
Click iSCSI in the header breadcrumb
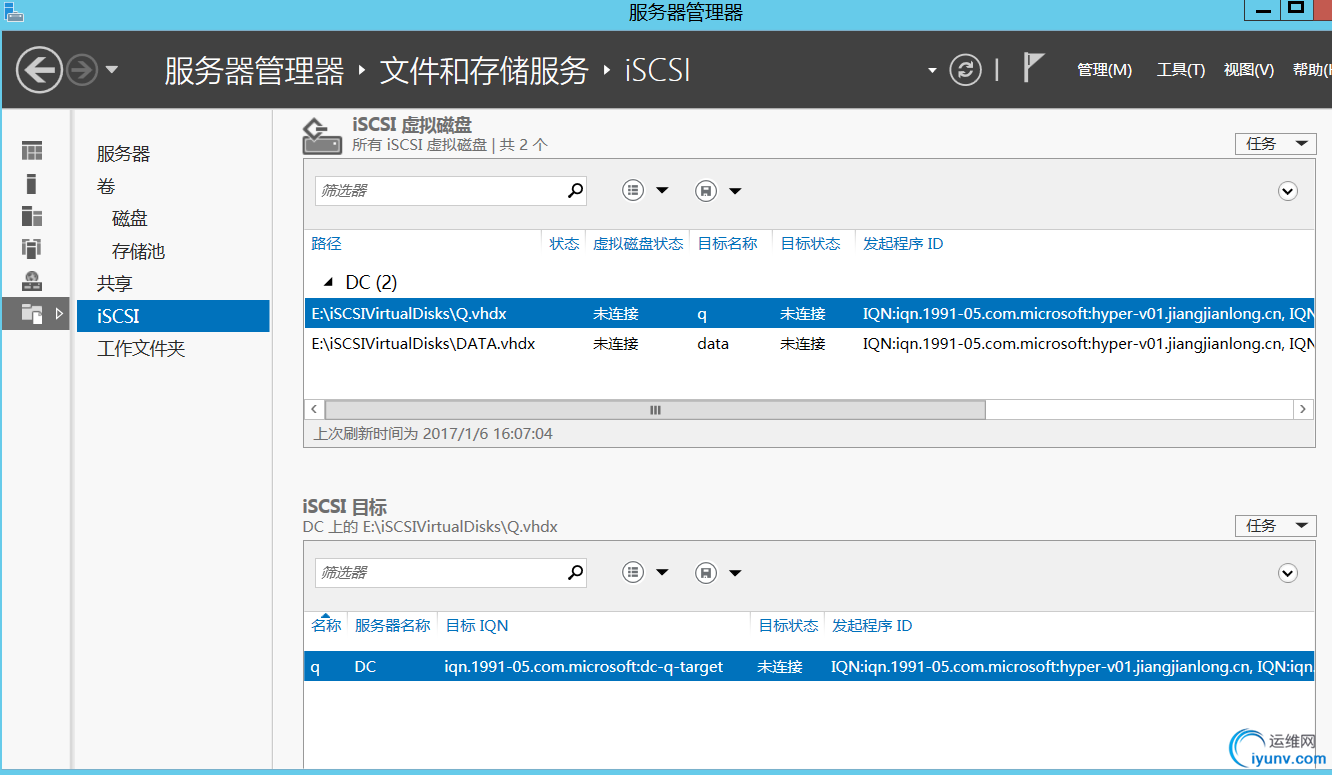658,71
